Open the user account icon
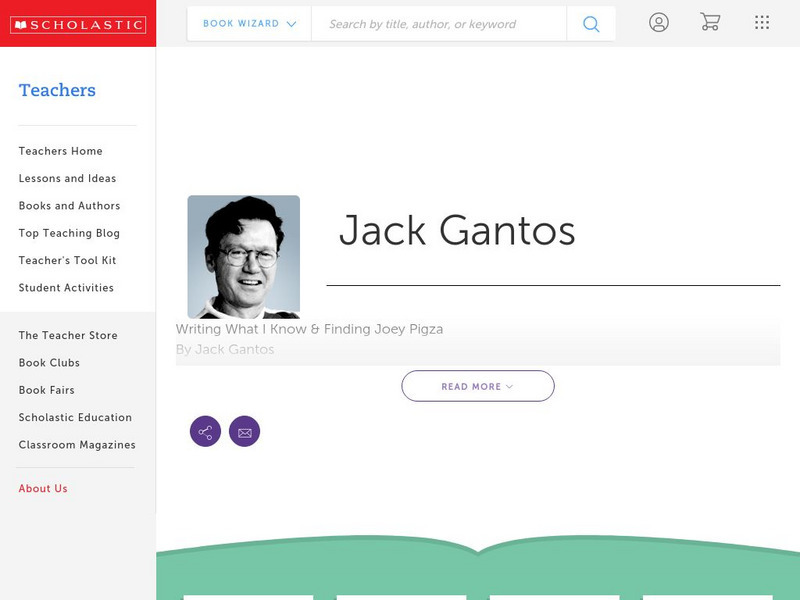 tap(659, 22)
